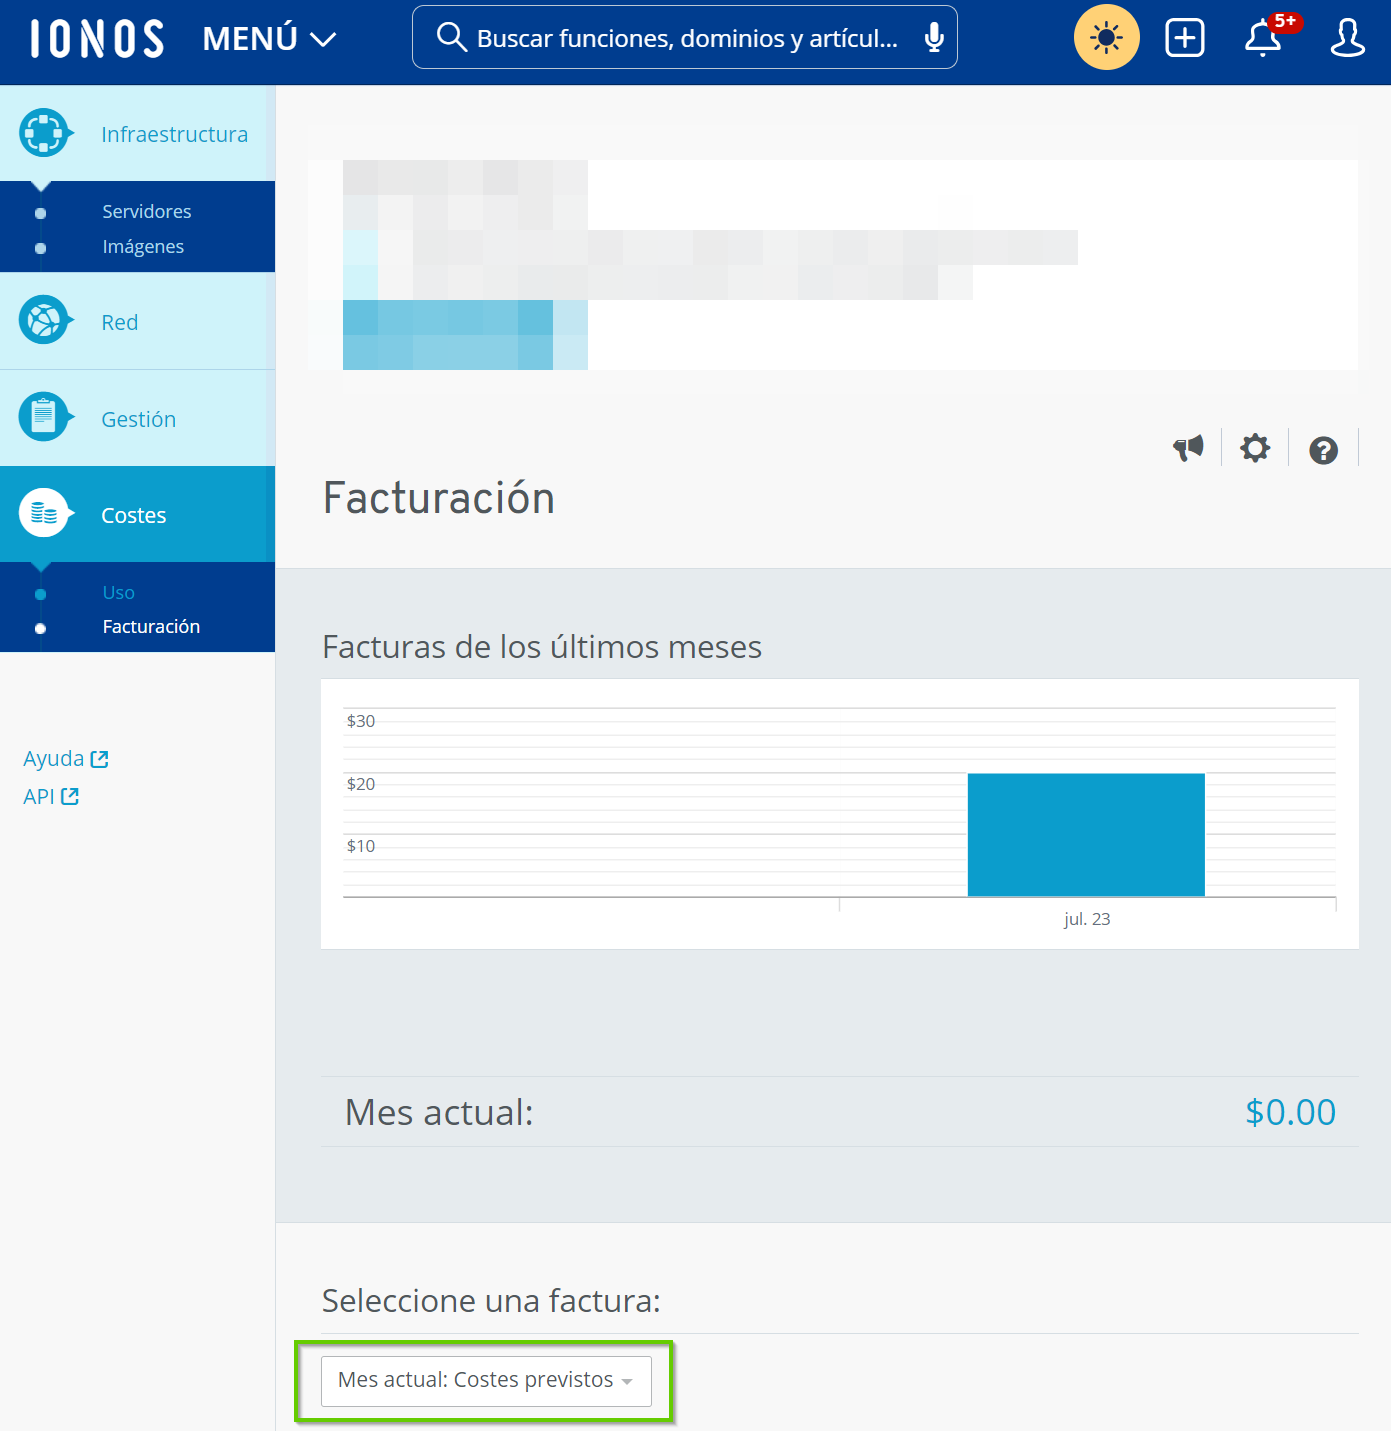The image size is (1391, 1431).
Task: Open the MENÚ dropdown
Action: (269, 39)
